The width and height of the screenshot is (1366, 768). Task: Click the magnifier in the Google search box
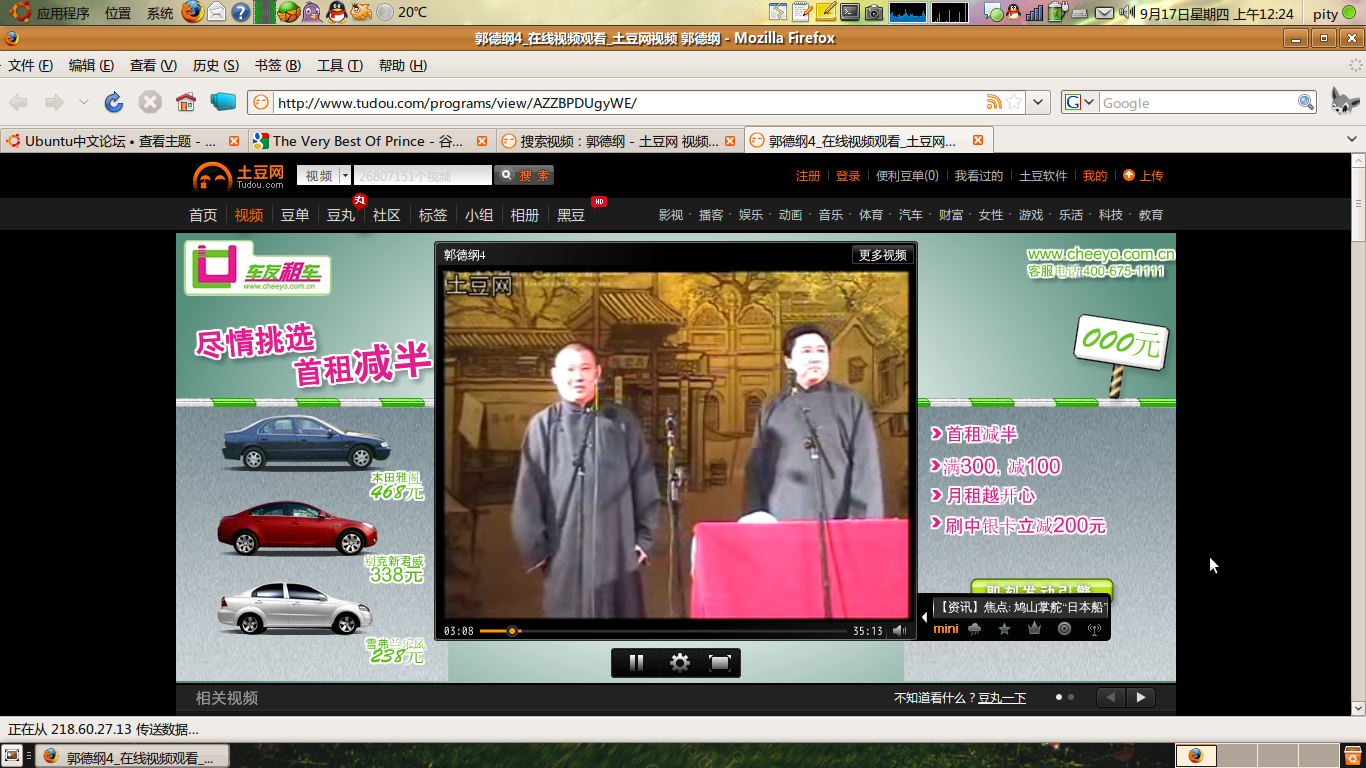(x=1306, y=102)
